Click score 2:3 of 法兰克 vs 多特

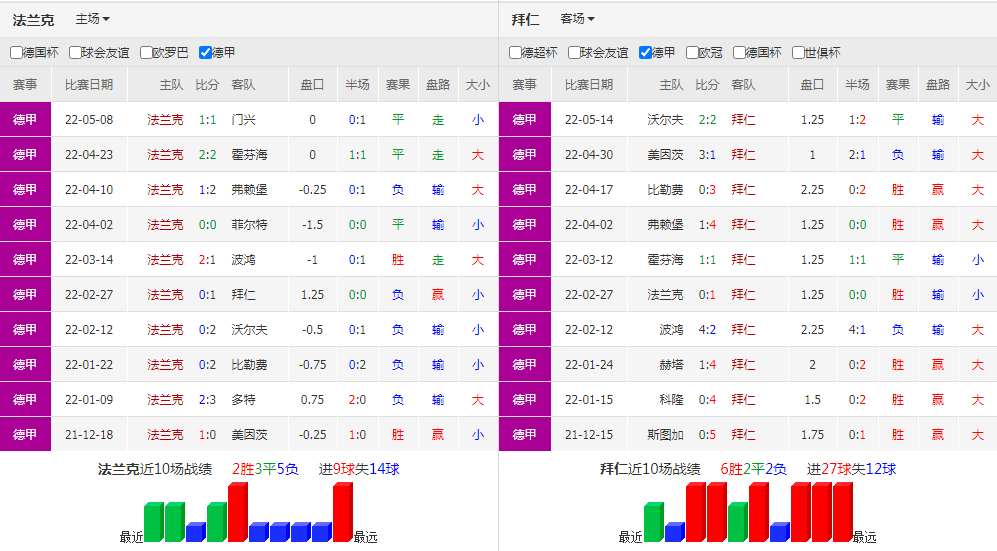click(x=207, y=400)
